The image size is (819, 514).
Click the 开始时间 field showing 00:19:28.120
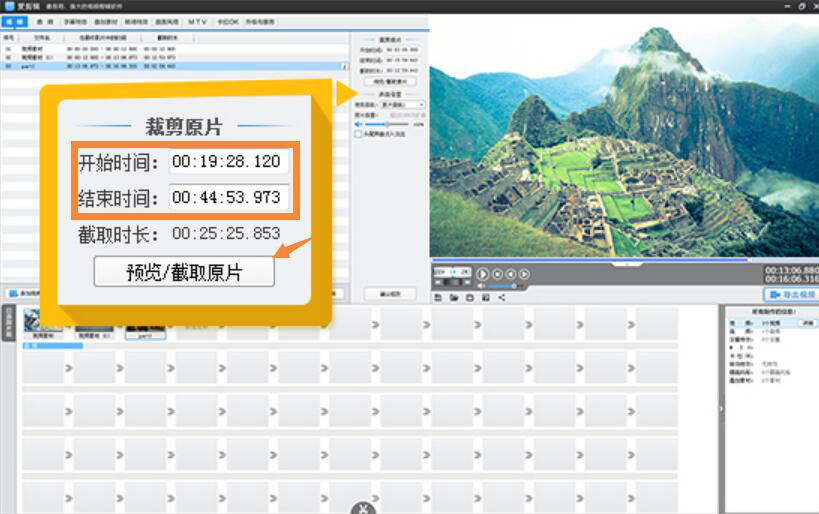230,161
